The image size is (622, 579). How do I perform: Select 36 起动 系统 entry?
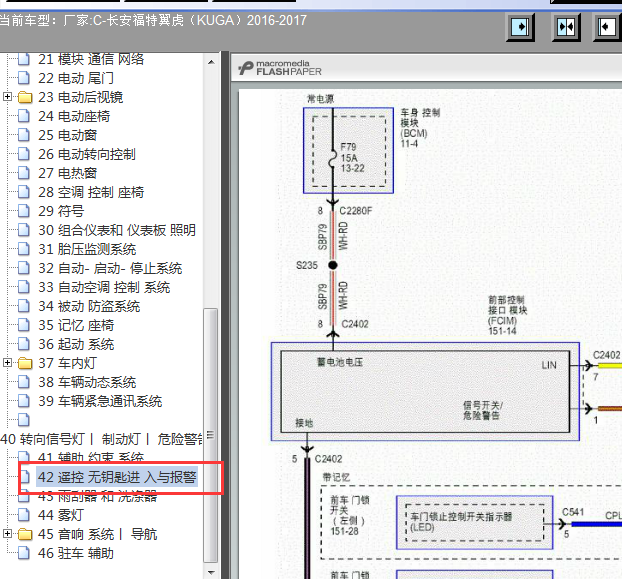[76, 344]
